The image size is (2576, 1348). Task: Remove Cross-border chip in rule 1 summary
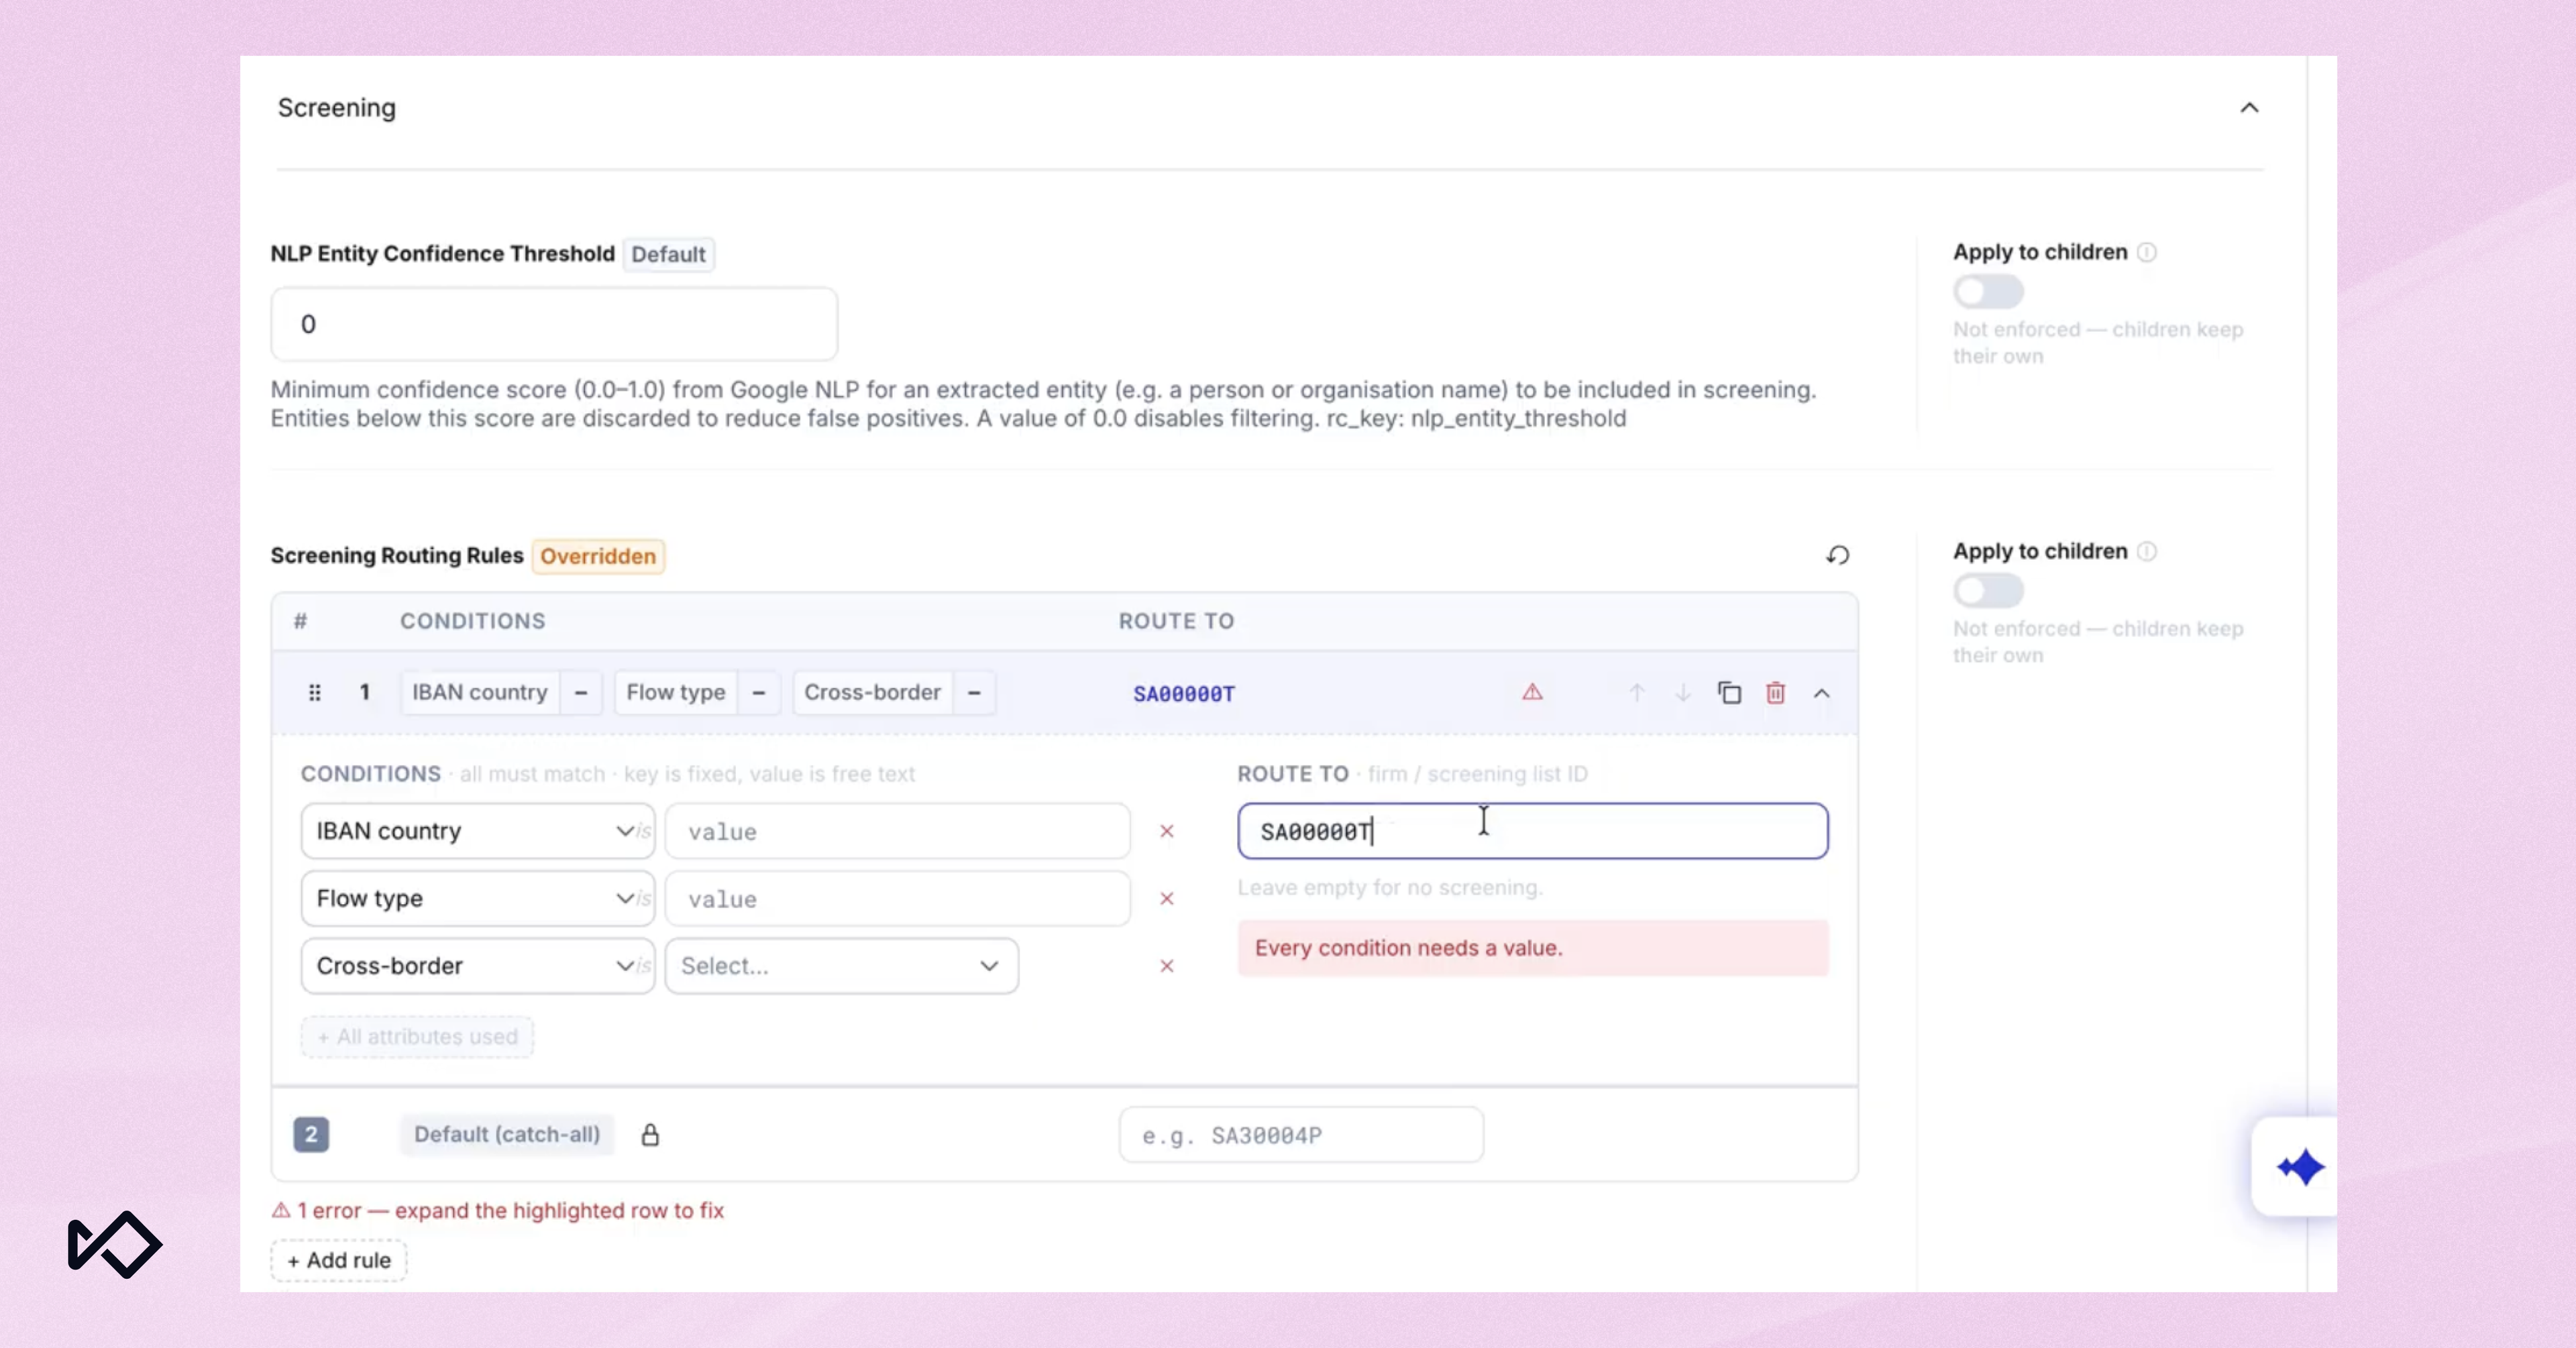(974, 692)
